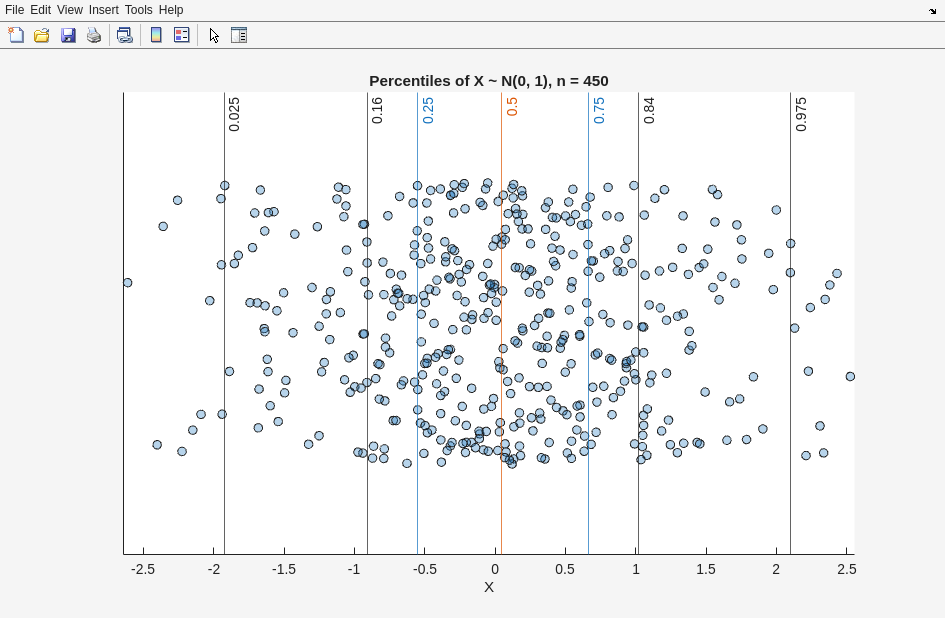This screenshot has width=945, height=618.
Task: Click the Link Plot icon
Action: tap(125, 35)
